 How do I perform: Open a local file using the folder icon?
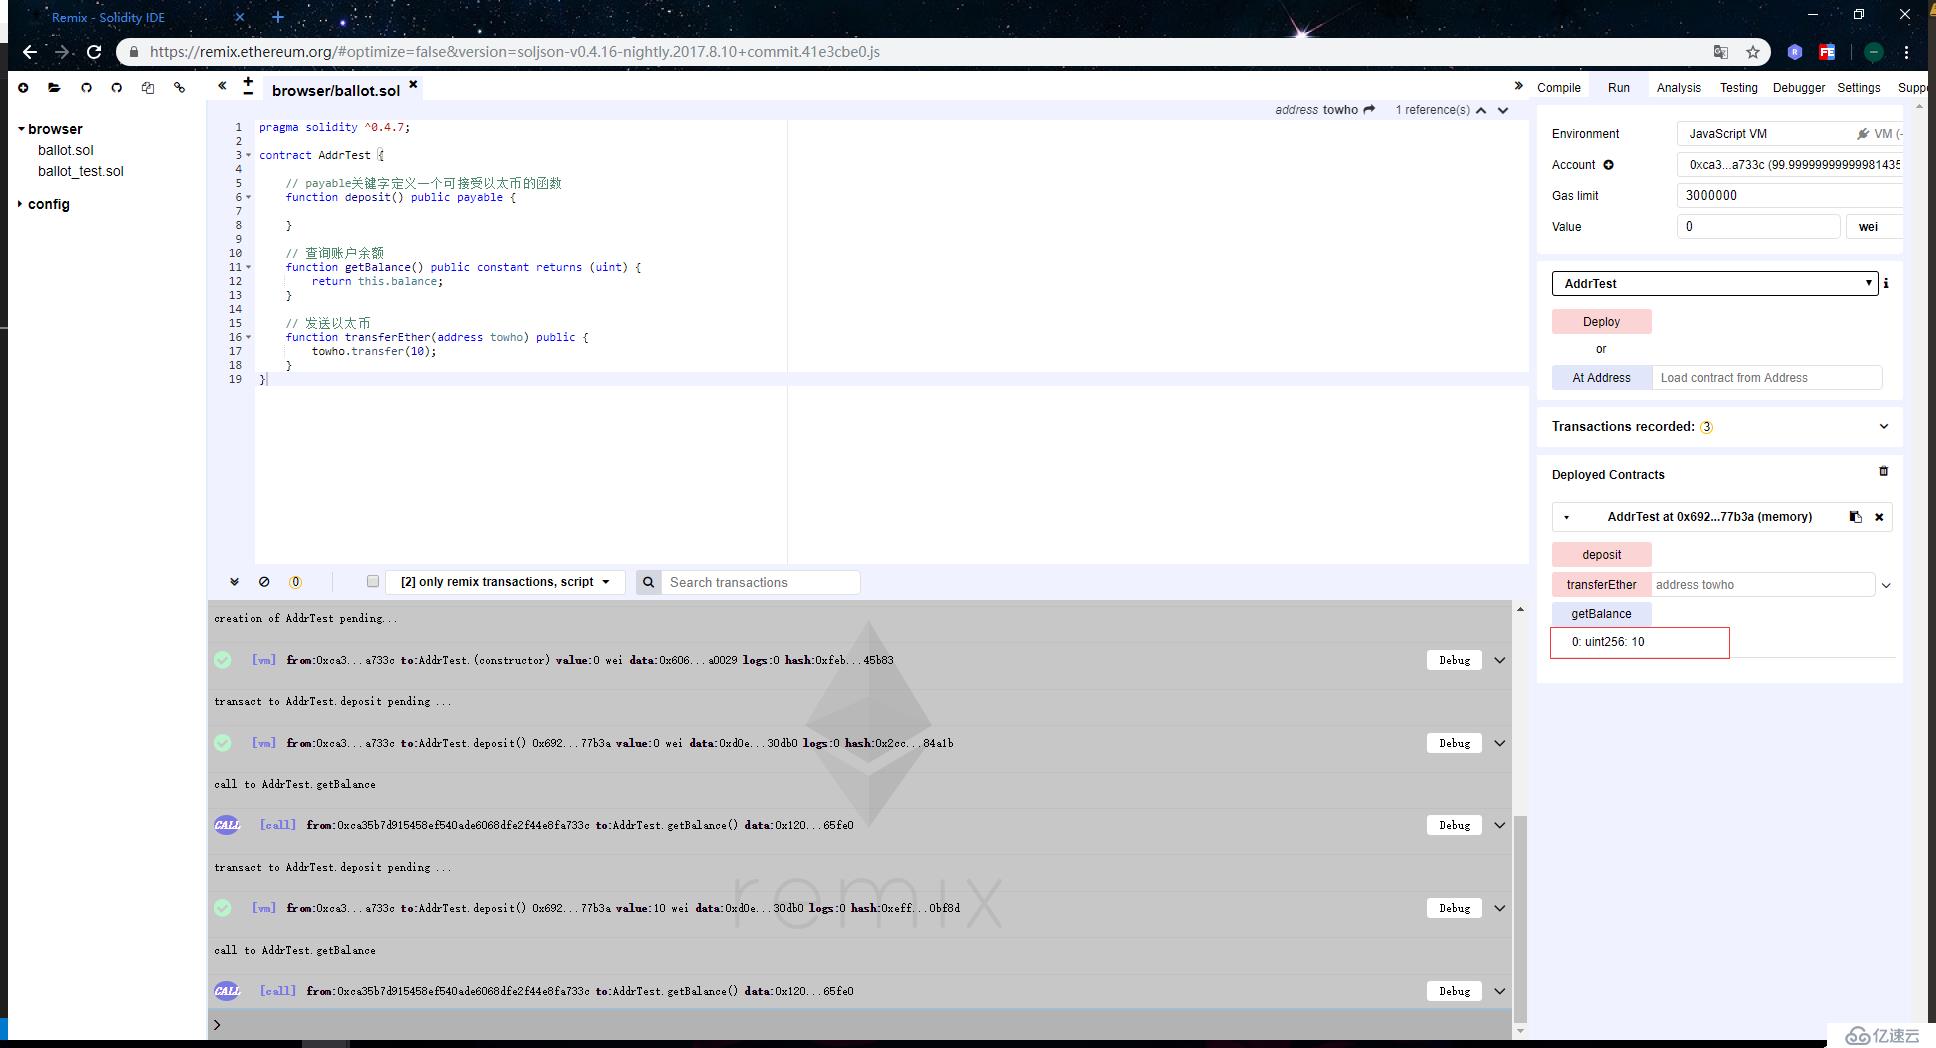(54, 88)
